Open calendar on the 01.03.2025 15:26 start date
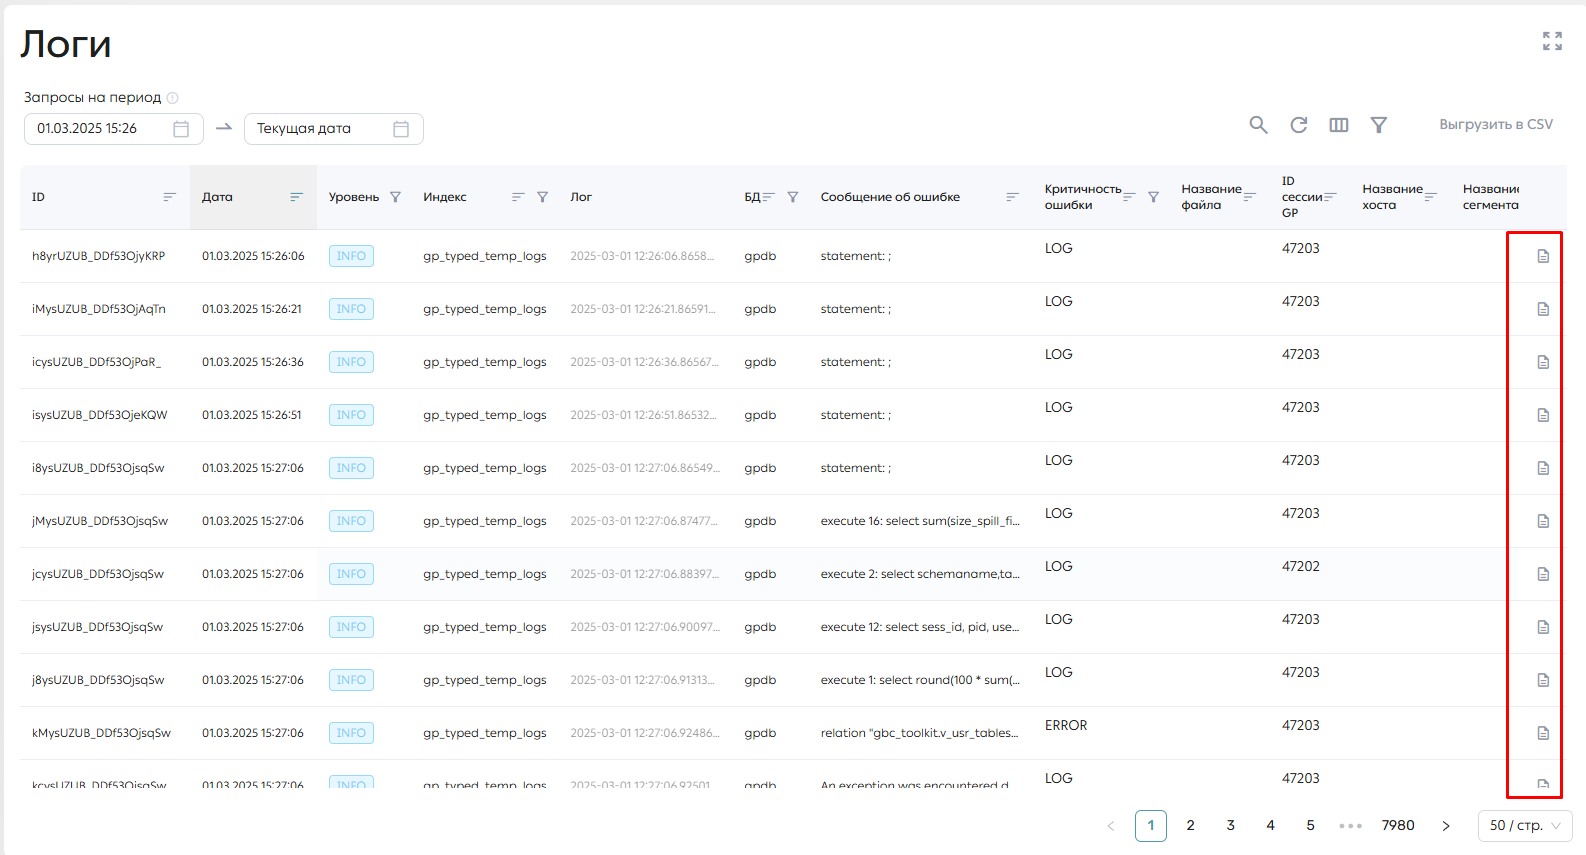This screenshot has height=855, width=1586. (181, 129)
